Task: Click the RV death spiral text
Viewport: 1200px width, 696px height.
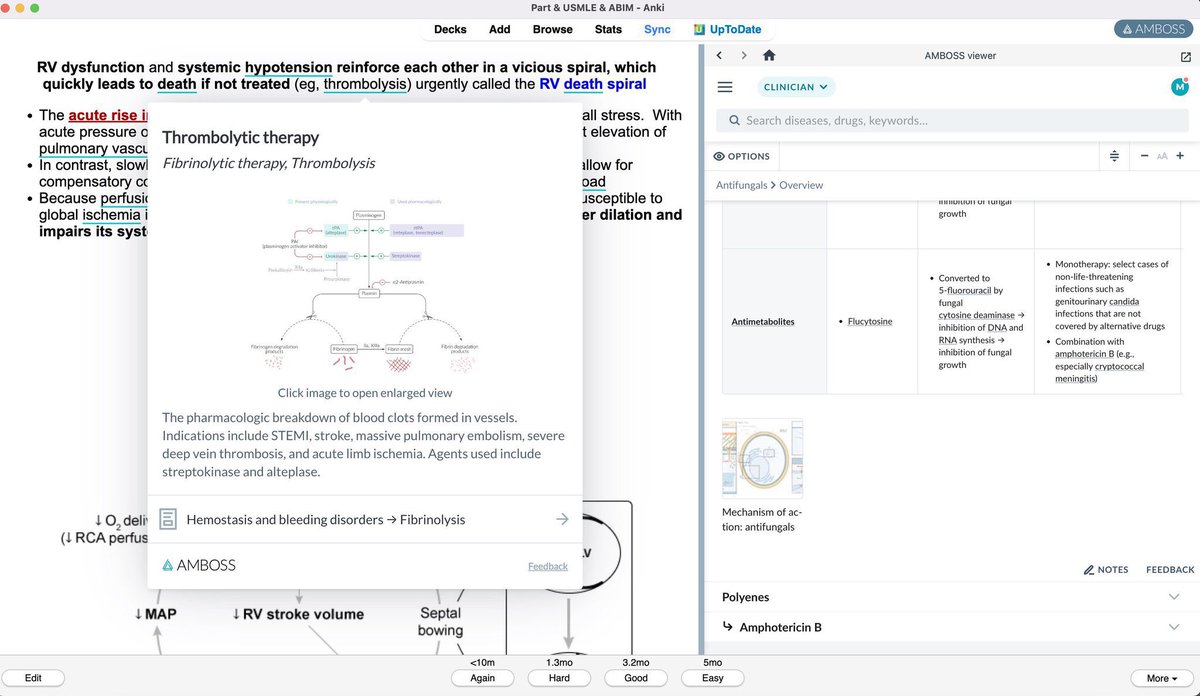Action: click(x=593, y=84)
